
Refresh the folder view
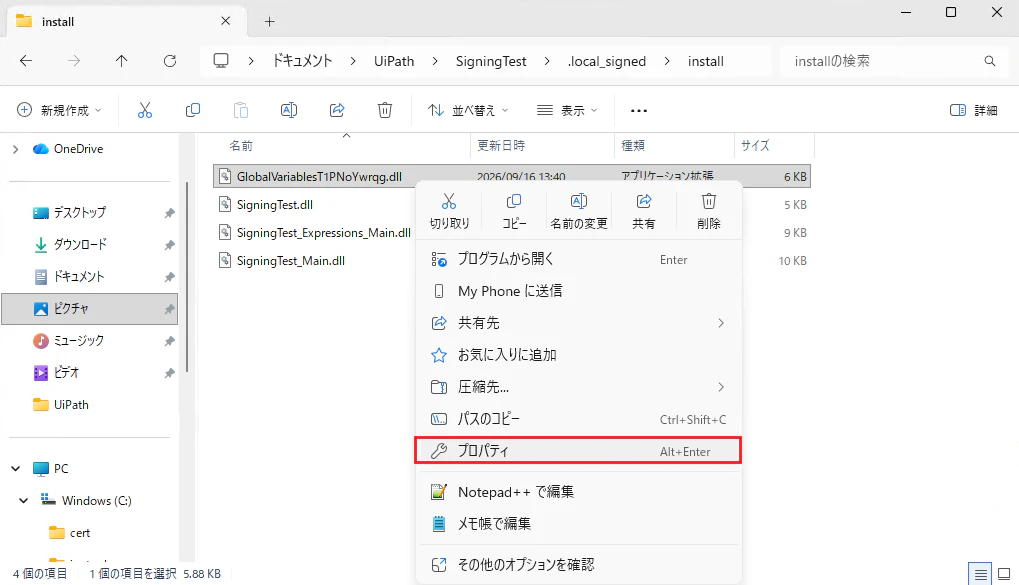pyautogui.click(x=170, y=61)
